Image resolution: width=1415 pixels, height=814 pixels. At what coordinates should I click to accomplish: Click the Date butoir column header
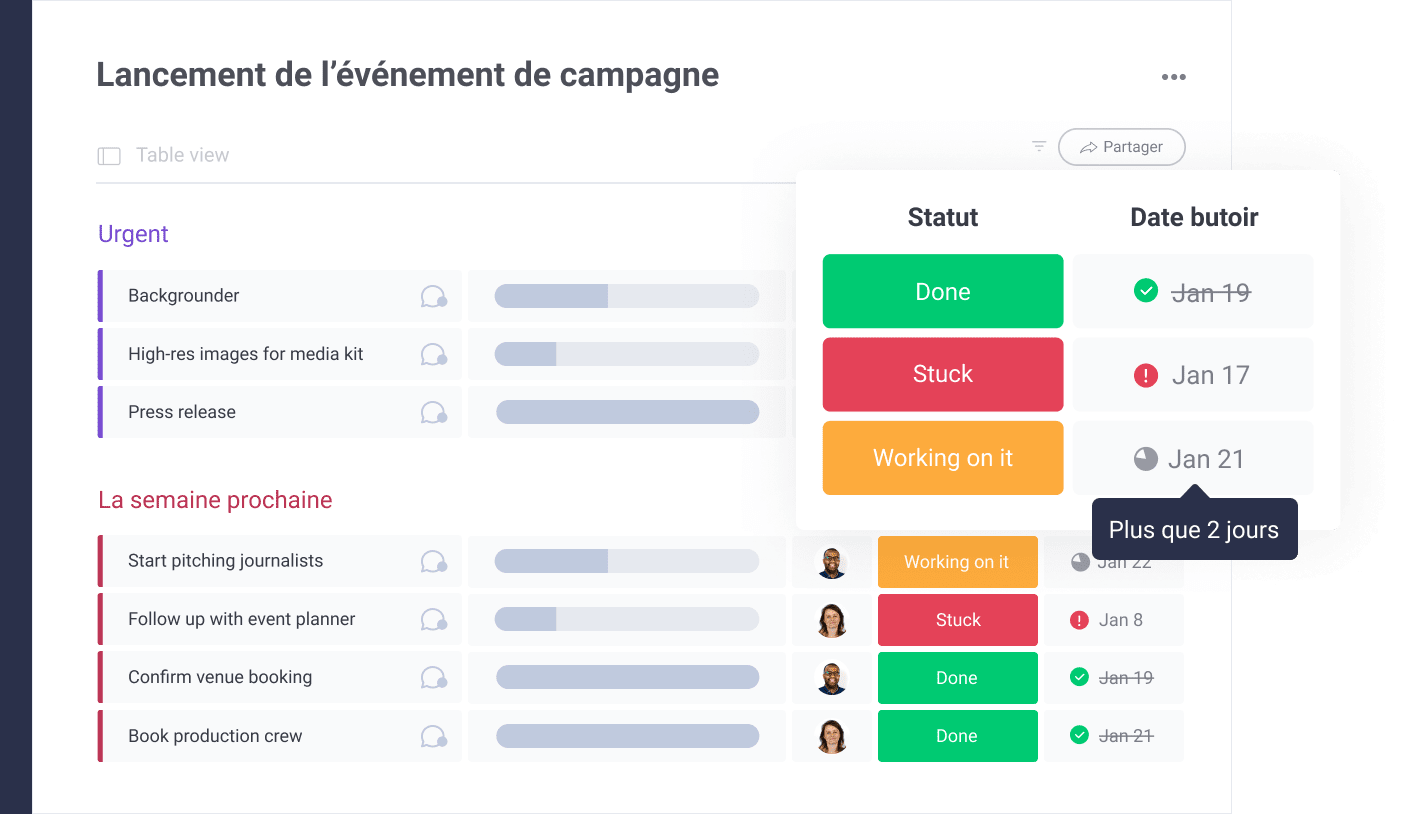tap(1194, 217)
